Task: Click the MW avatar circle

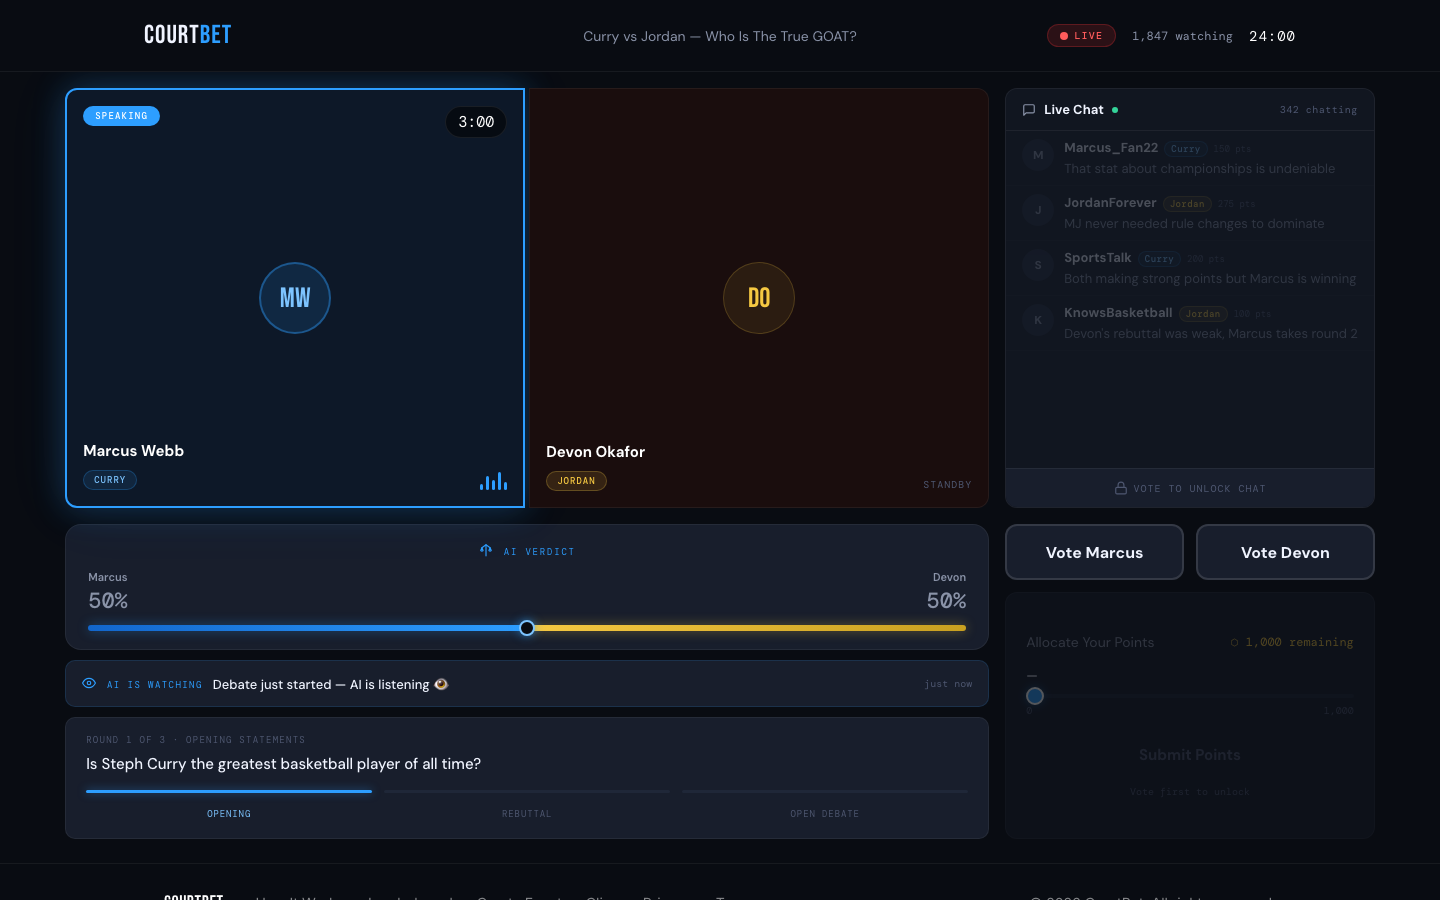Action: (295, 298)
